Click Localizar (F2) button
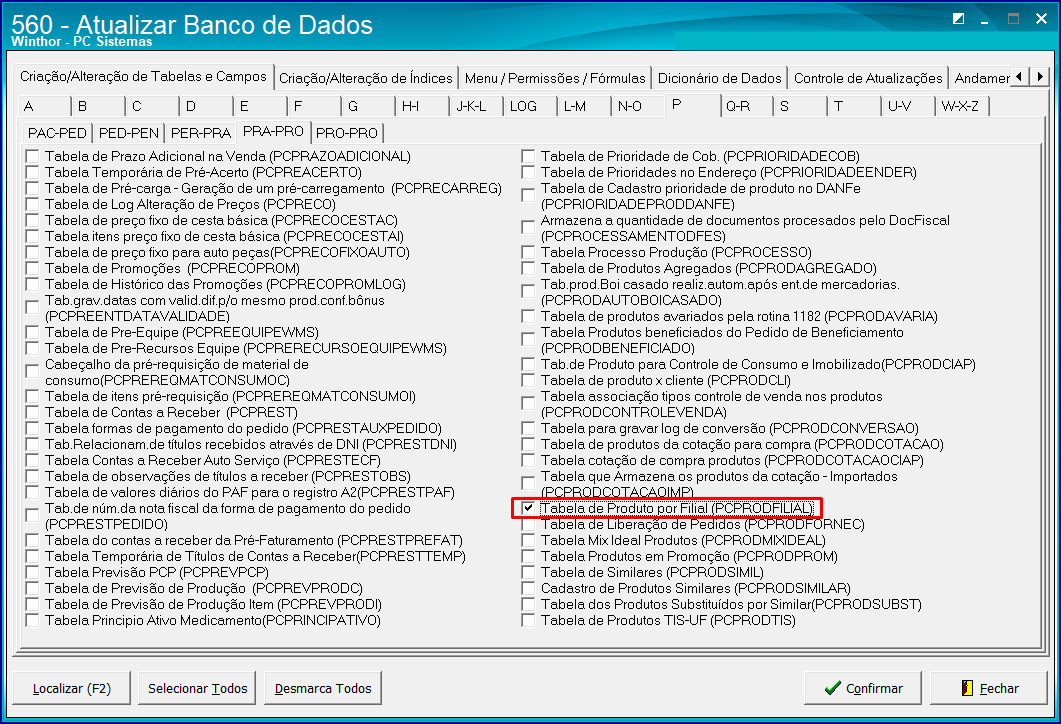 pos(71,688)
